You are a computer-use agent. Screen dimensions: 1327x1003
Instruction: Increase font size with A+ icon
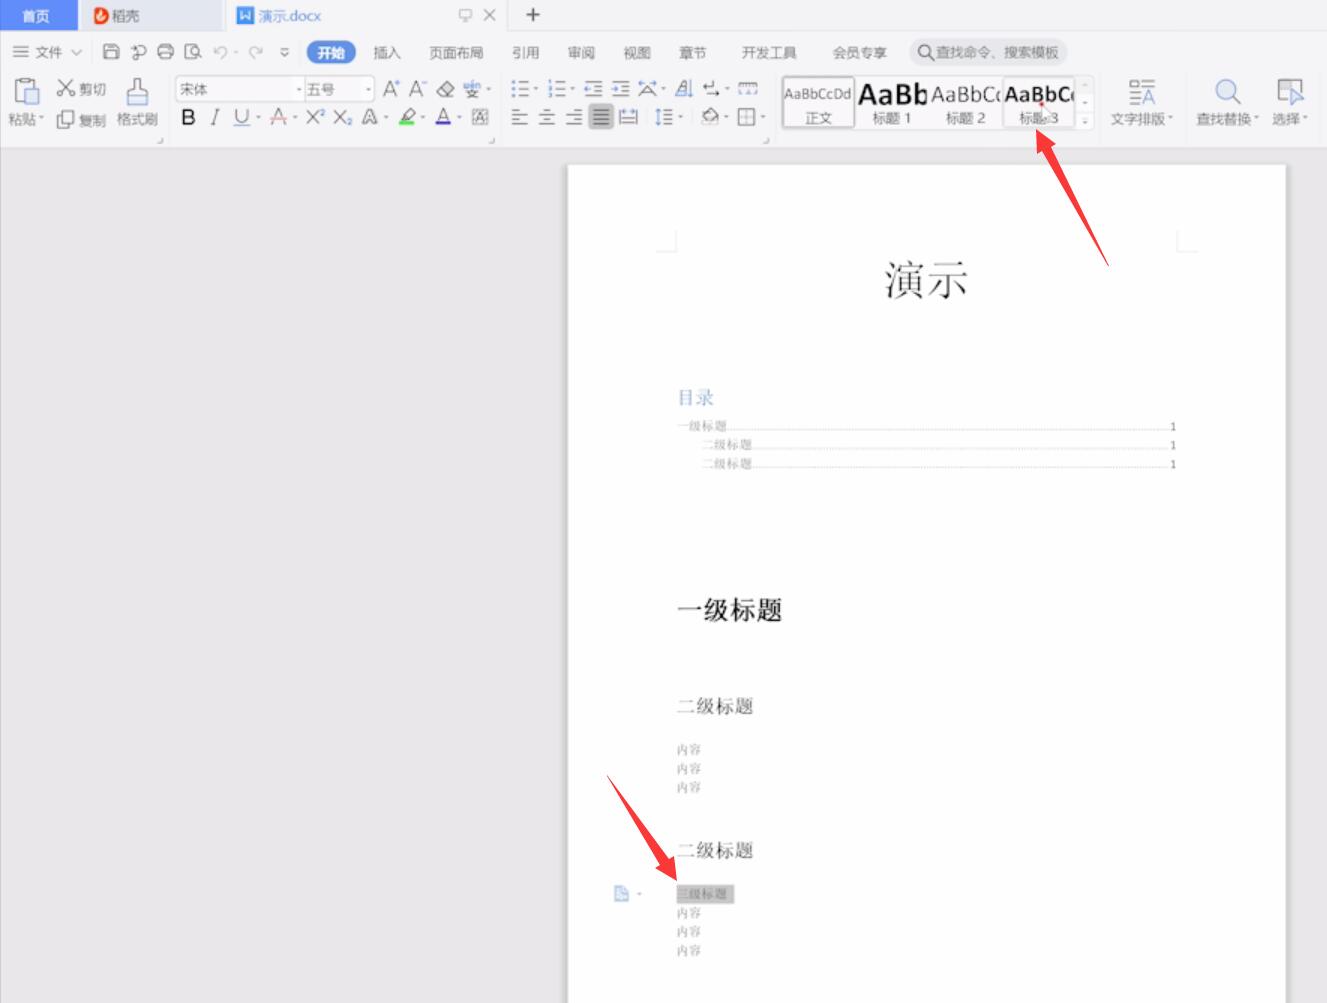[391, 89]
